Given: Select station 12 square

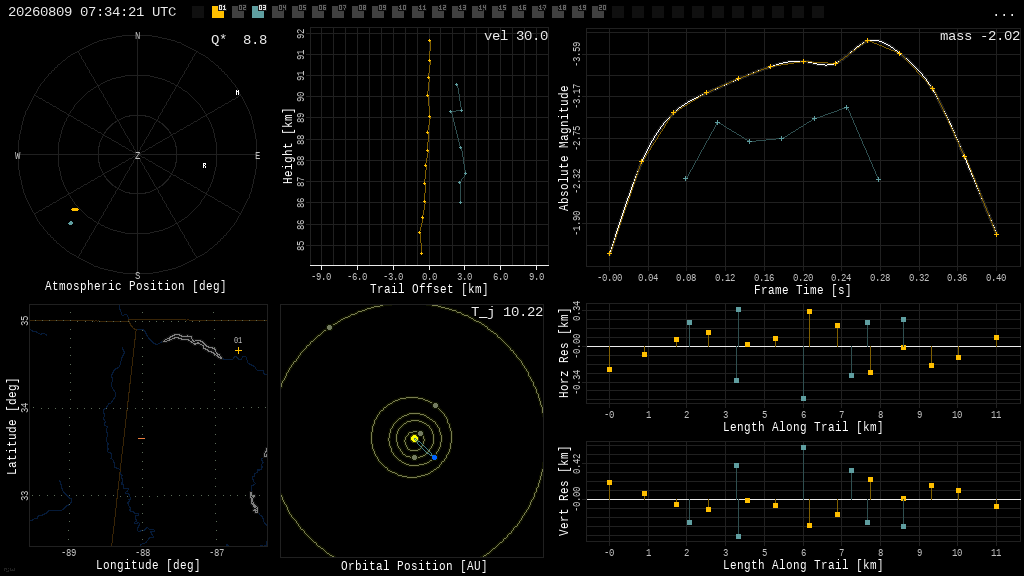Looking at the screenshot, I should pos(439,12).
